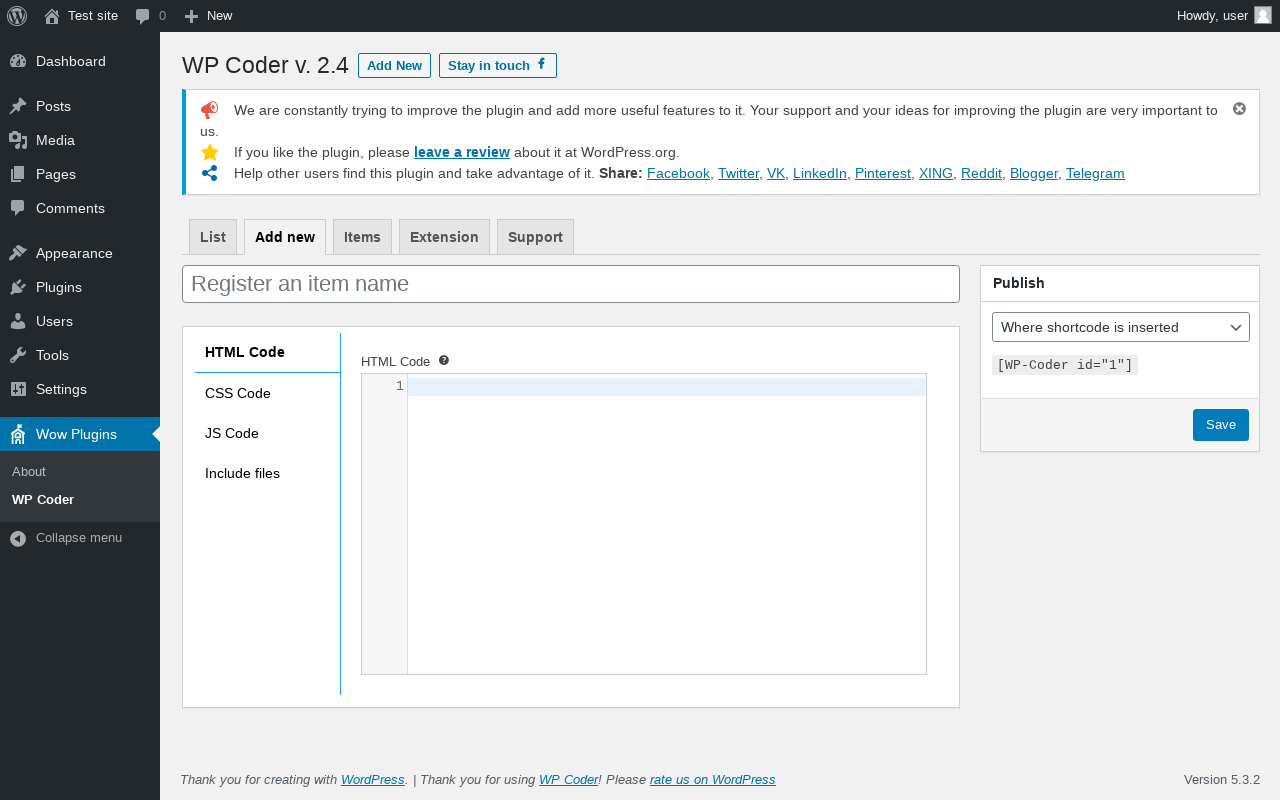The width and height of the screenshot is (1280, 800).
Task: Click the Dashboard gauge icon
Action: (18, 61)
